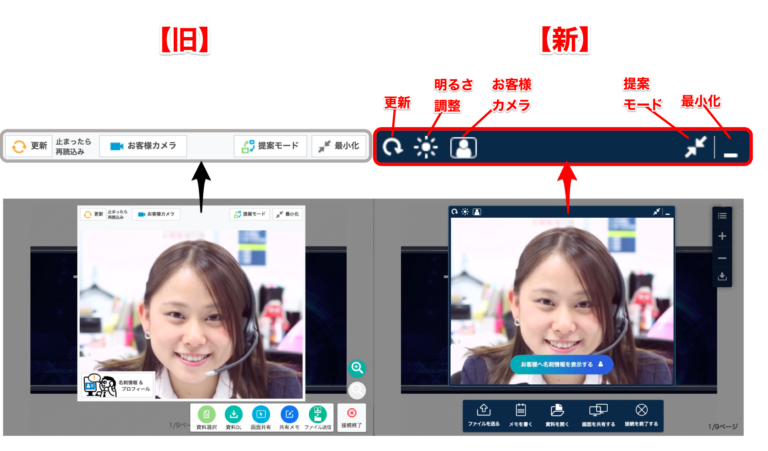Click the brightness sun icon in the enlarged dark toolbar

pos(427,148)
